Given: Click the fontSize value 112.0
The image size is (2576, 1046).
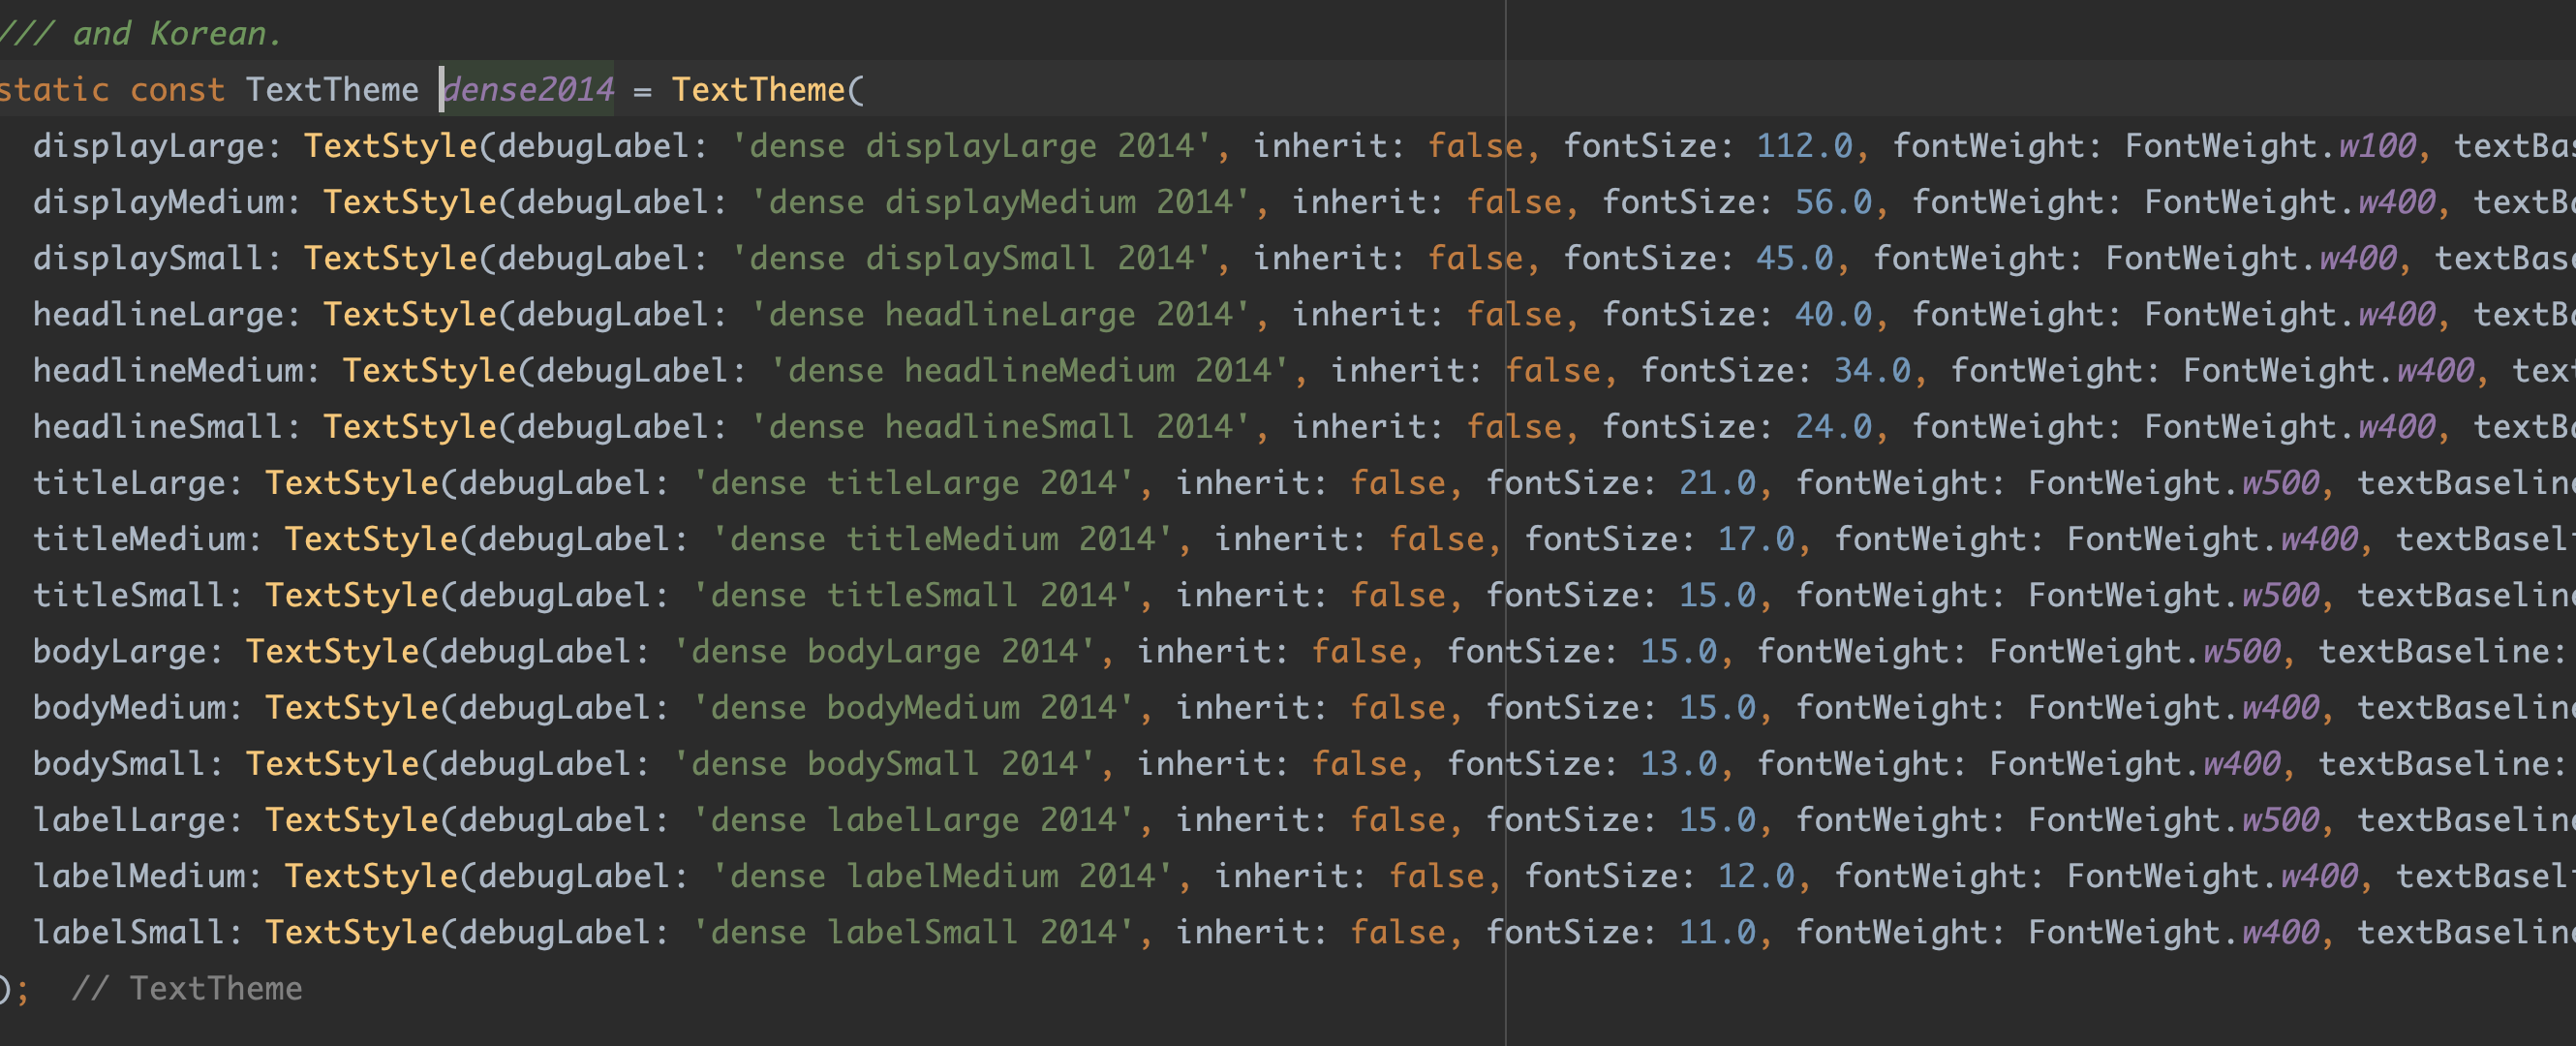Looking at the screenshot, I should (x=1804, y=146).
